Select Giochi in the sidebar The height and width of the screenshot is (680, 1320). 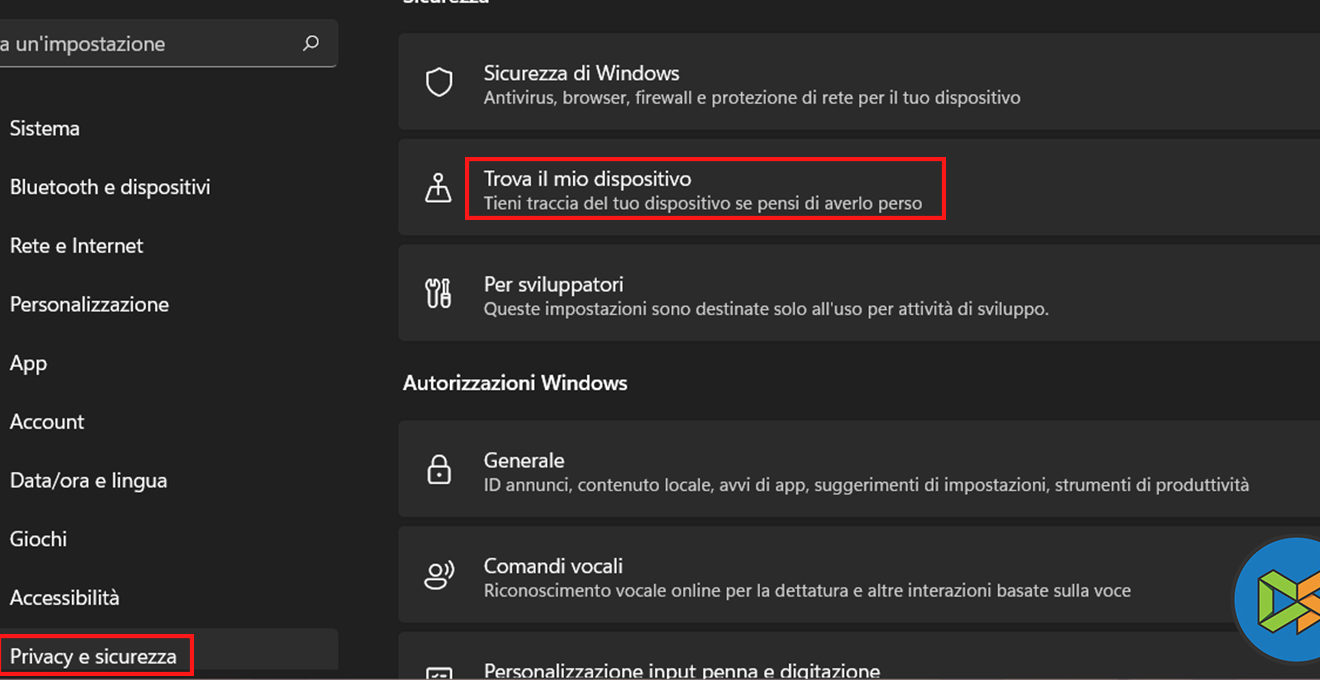coord(38,539)
